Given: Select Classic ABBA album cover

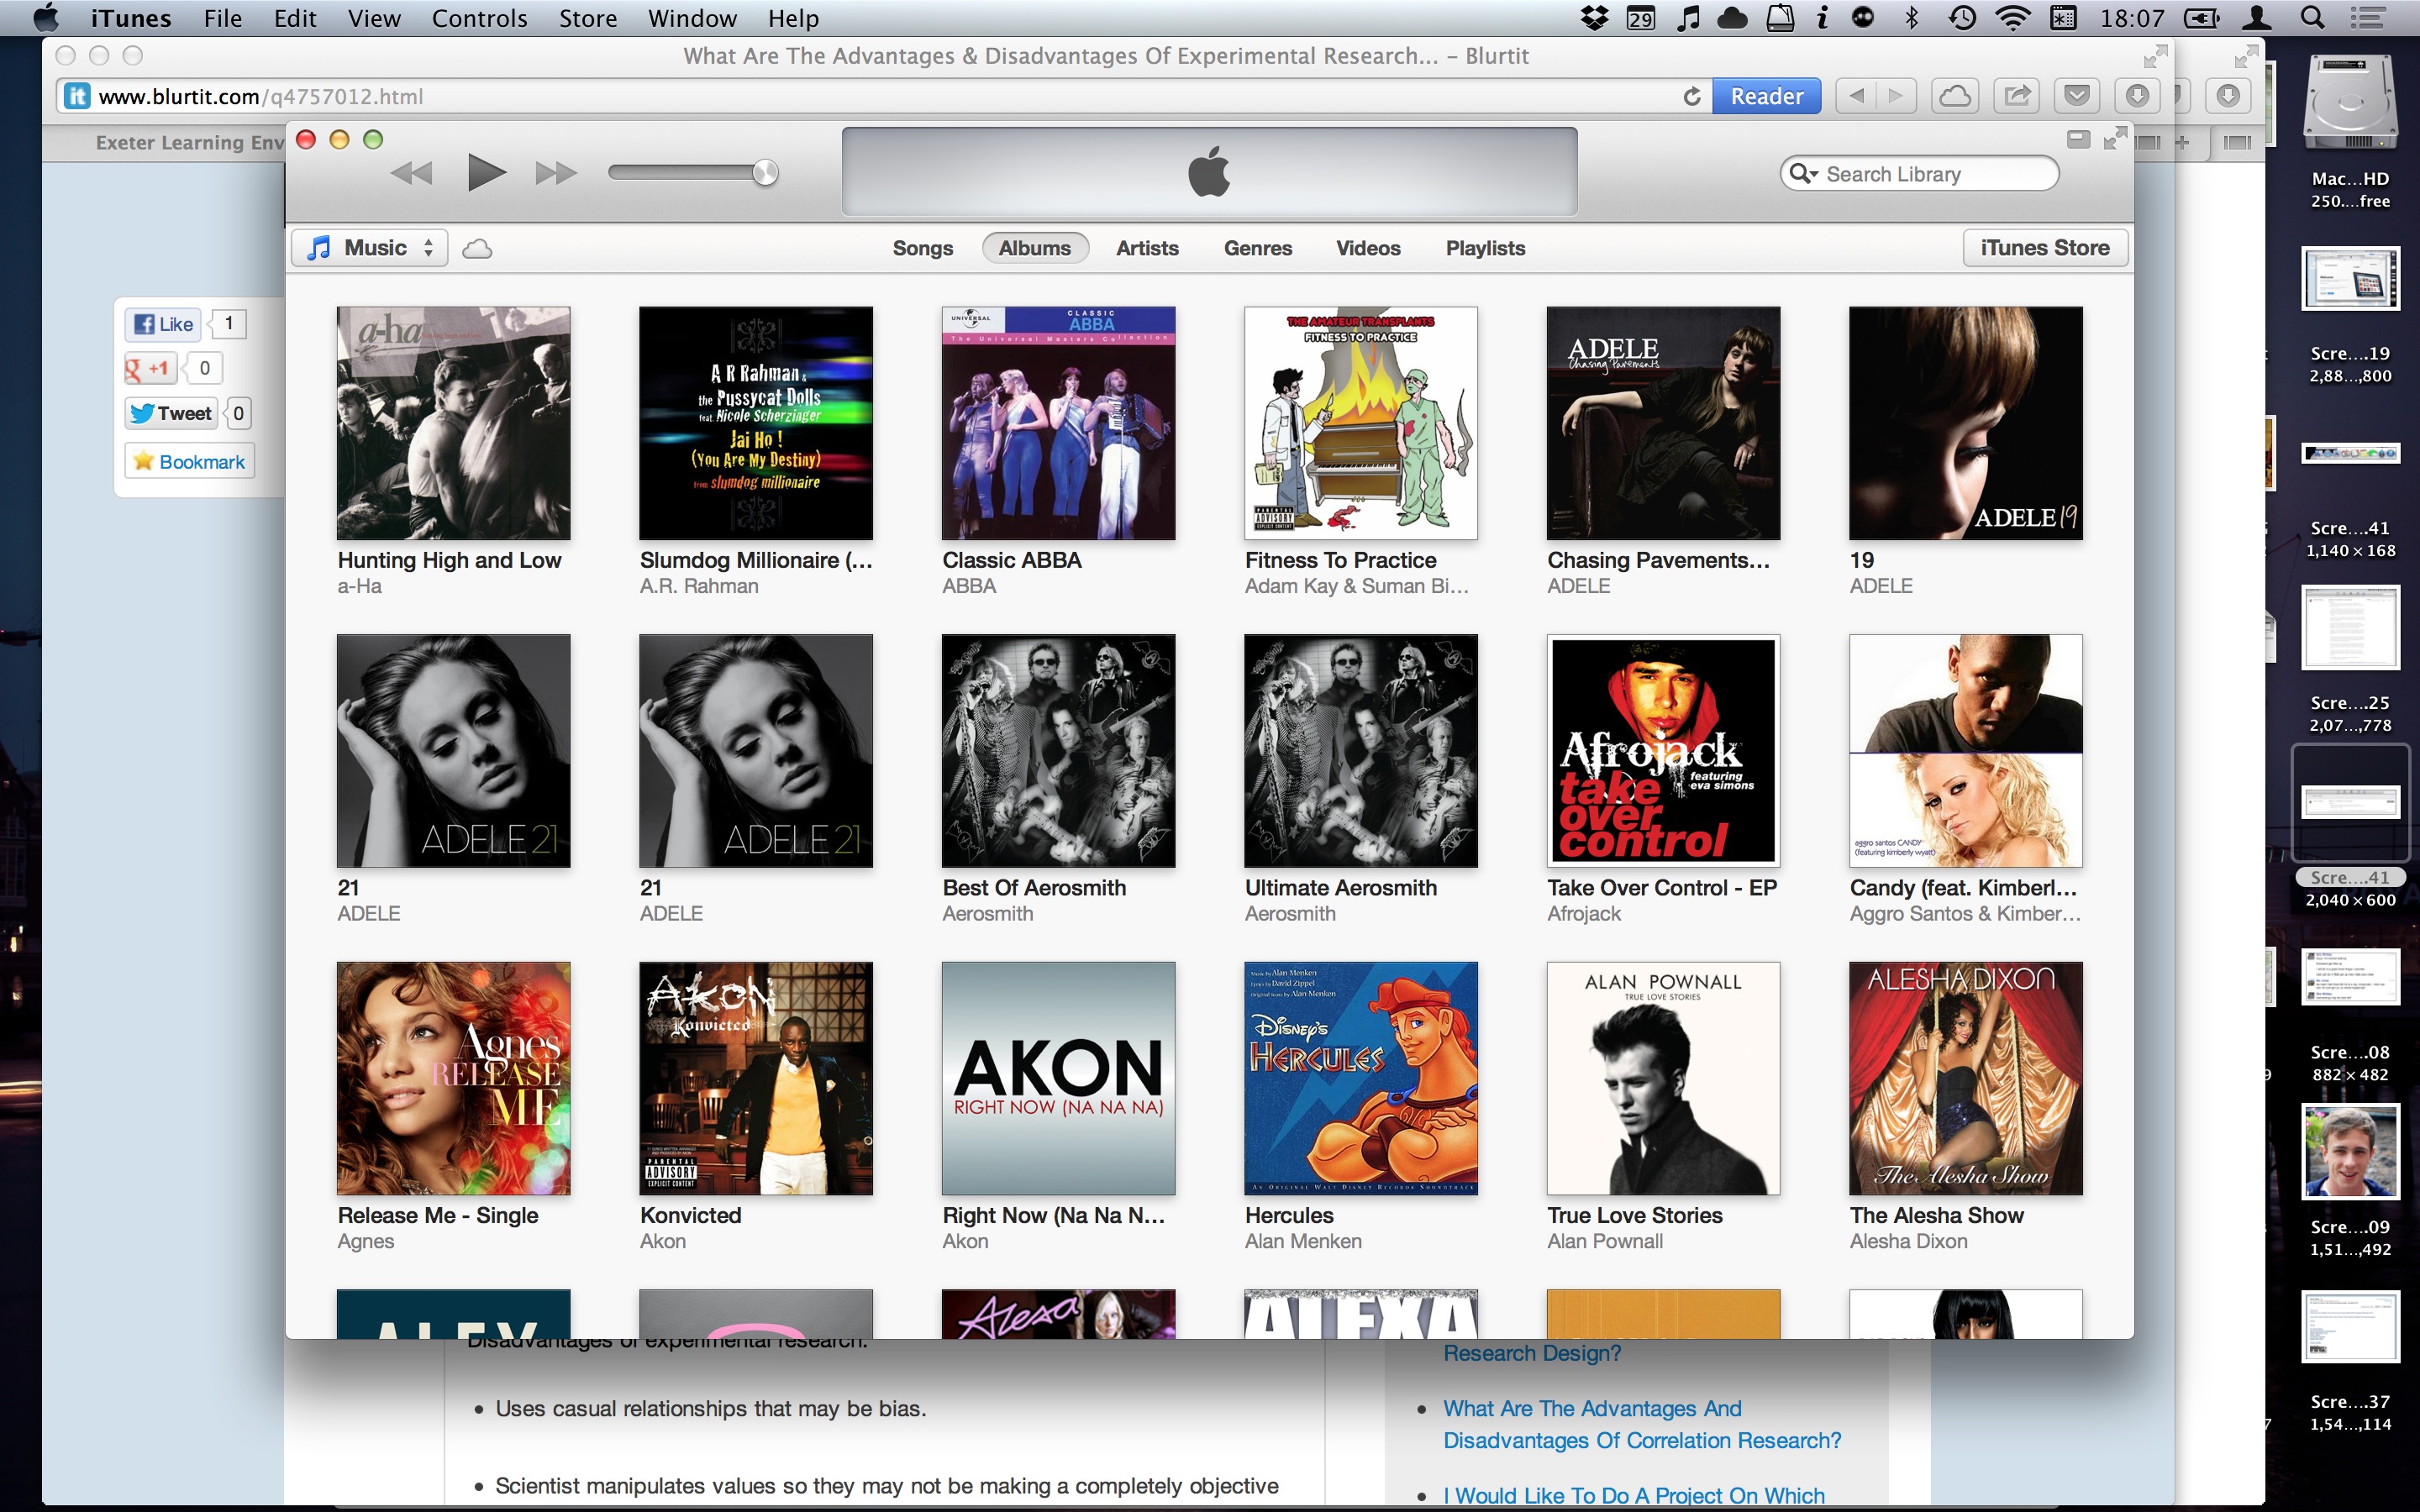Looking at the screenshot, I should [x=1058, y=423].
